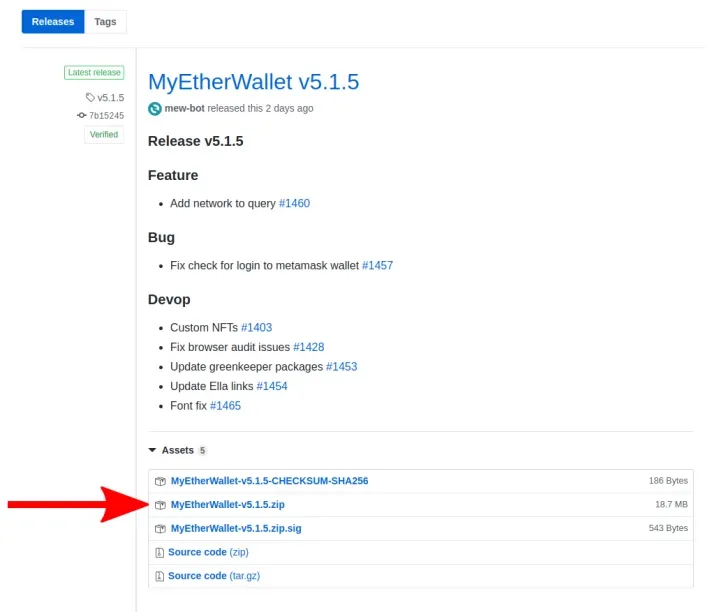Open pull request #1428
This screenshot has width=710, height=612.
(309, 347)
